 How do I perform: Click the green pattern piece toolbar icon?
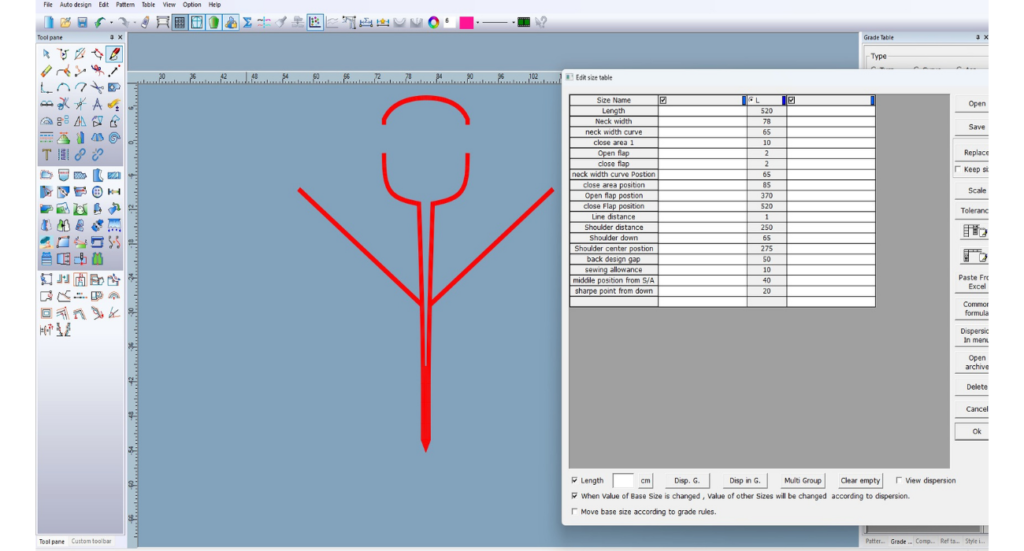[x=214, y=22]
